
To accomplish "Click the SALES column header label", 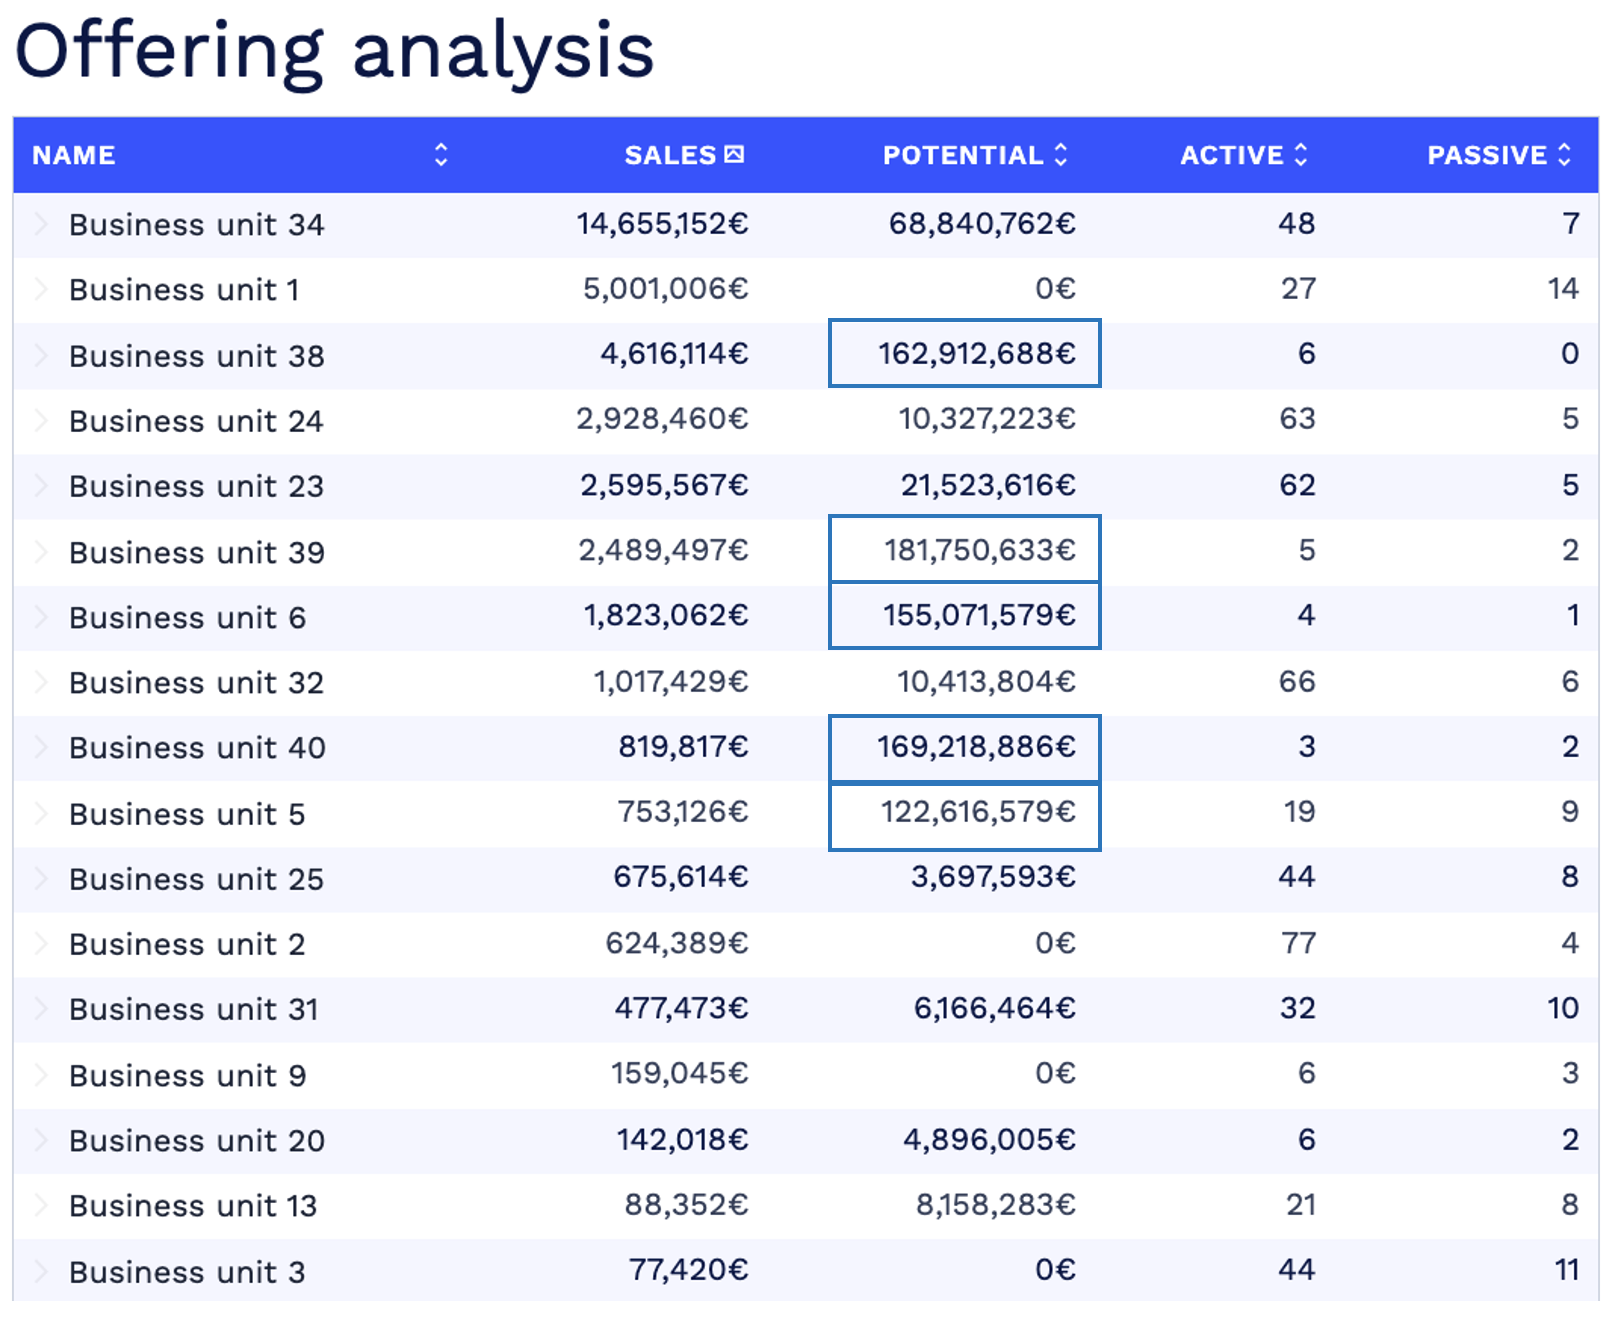I will click(x=669, y=155).
